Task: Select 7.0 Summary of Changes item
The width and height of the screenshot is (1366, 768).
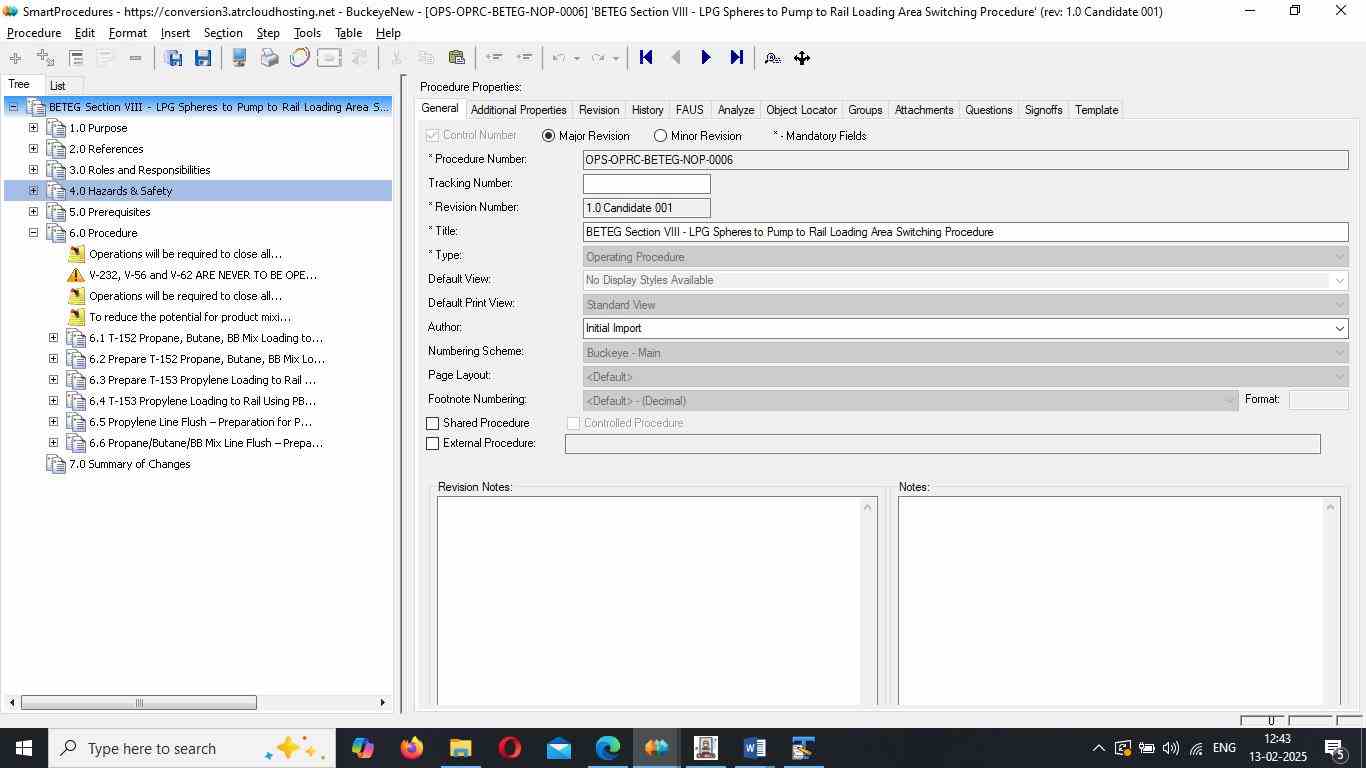Action: click(129, 464)
